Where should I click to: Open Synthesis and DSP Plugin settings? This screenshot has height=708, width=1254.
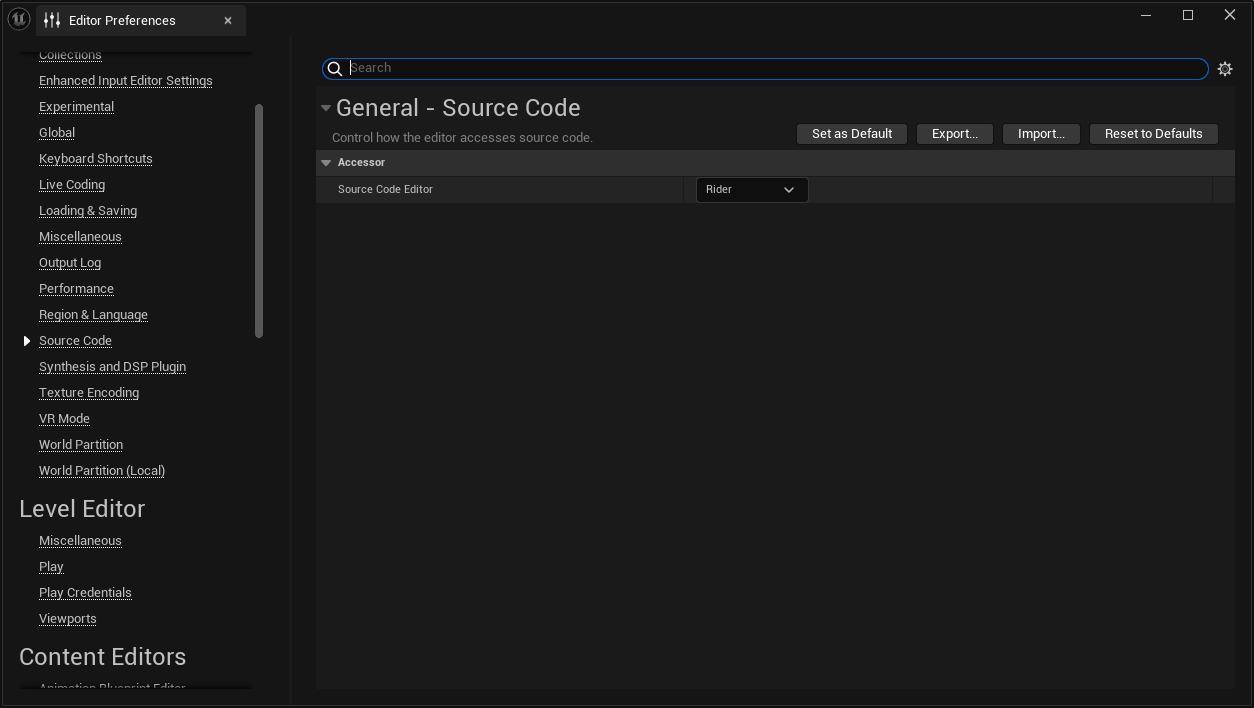point(112,367)
